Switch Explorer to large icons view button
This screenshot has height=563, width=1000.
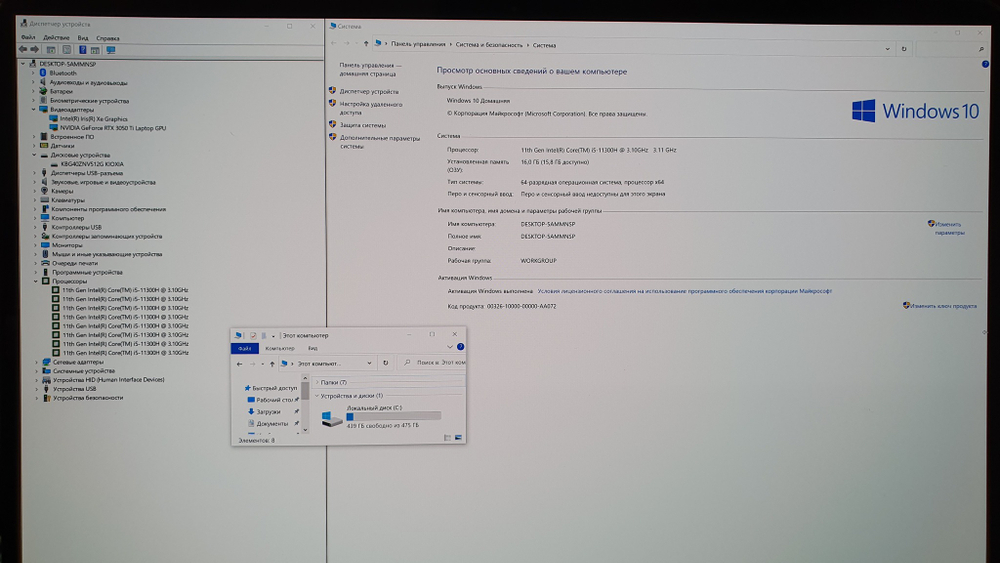[458, 437]
